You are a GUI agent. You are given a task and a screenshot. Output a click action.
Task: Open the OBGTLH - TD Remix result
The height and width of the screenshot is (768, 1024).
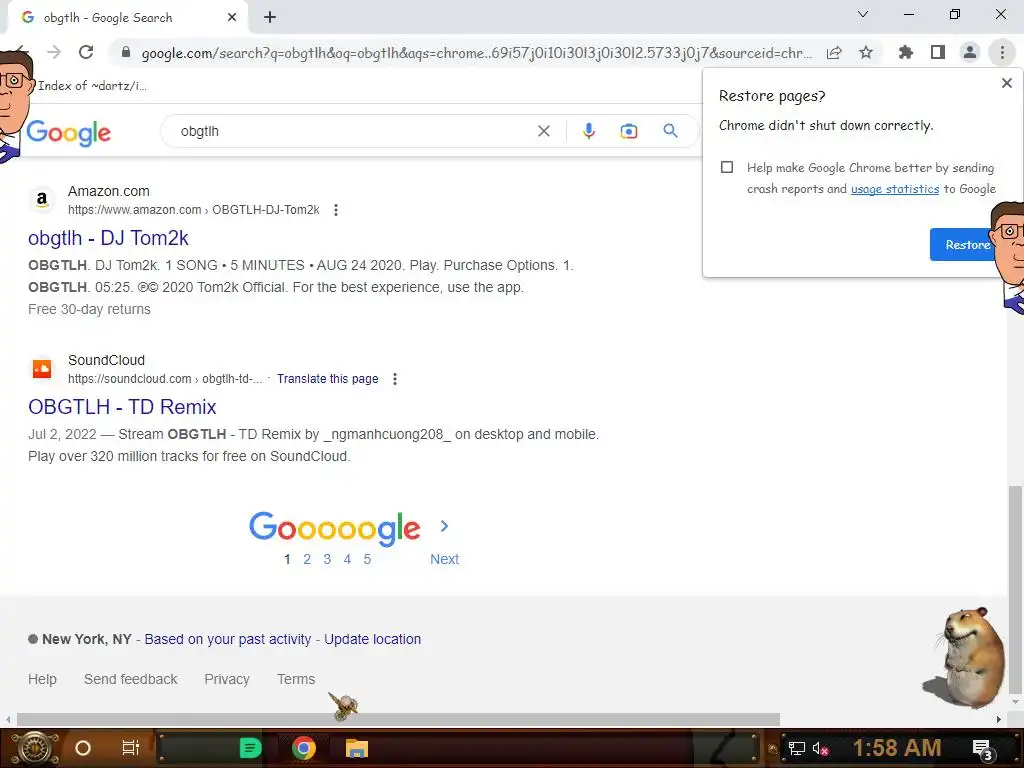122,407
